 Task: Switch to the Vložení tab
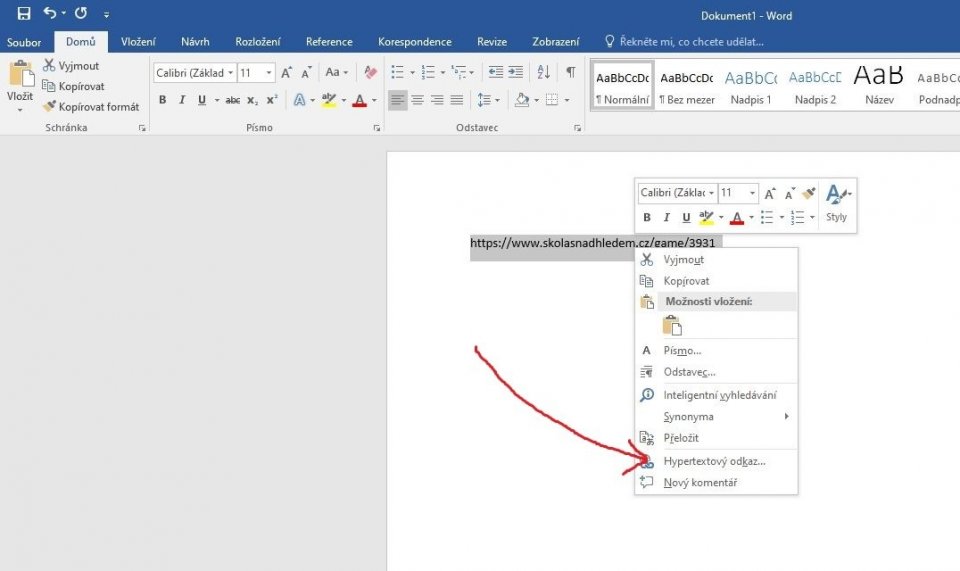coord(138,42)
